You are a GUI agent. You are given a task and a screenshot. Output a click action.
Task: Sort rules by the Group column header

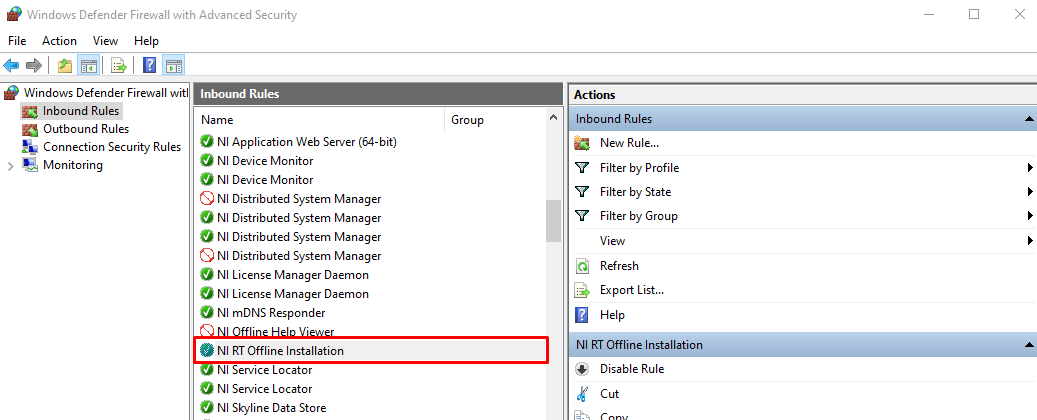click(x=496, y=120)
